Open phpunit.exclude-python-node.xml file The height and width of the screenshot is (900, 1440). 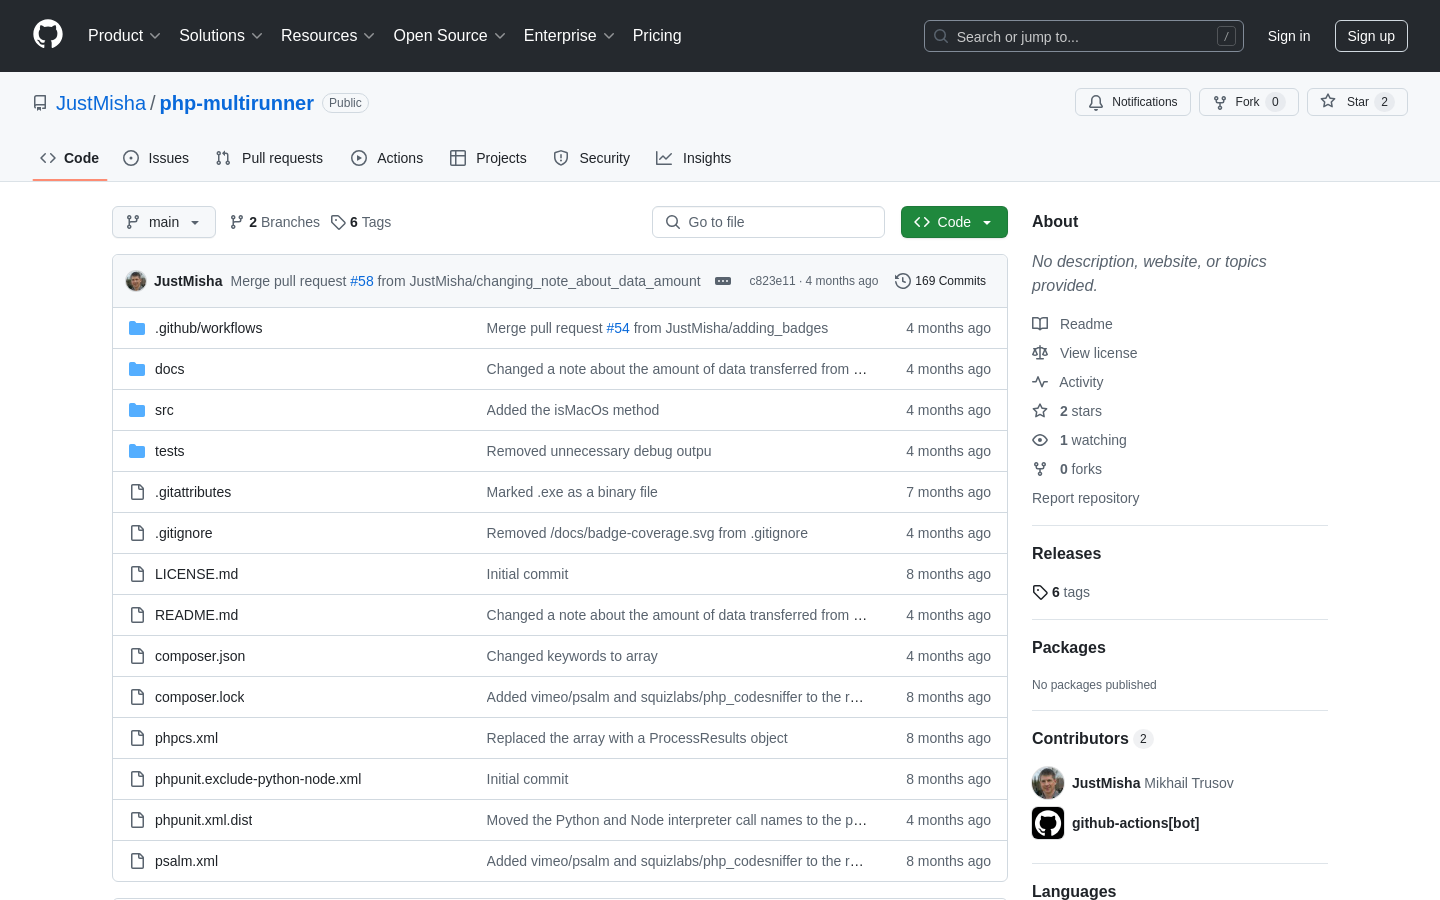coord(258,779)
